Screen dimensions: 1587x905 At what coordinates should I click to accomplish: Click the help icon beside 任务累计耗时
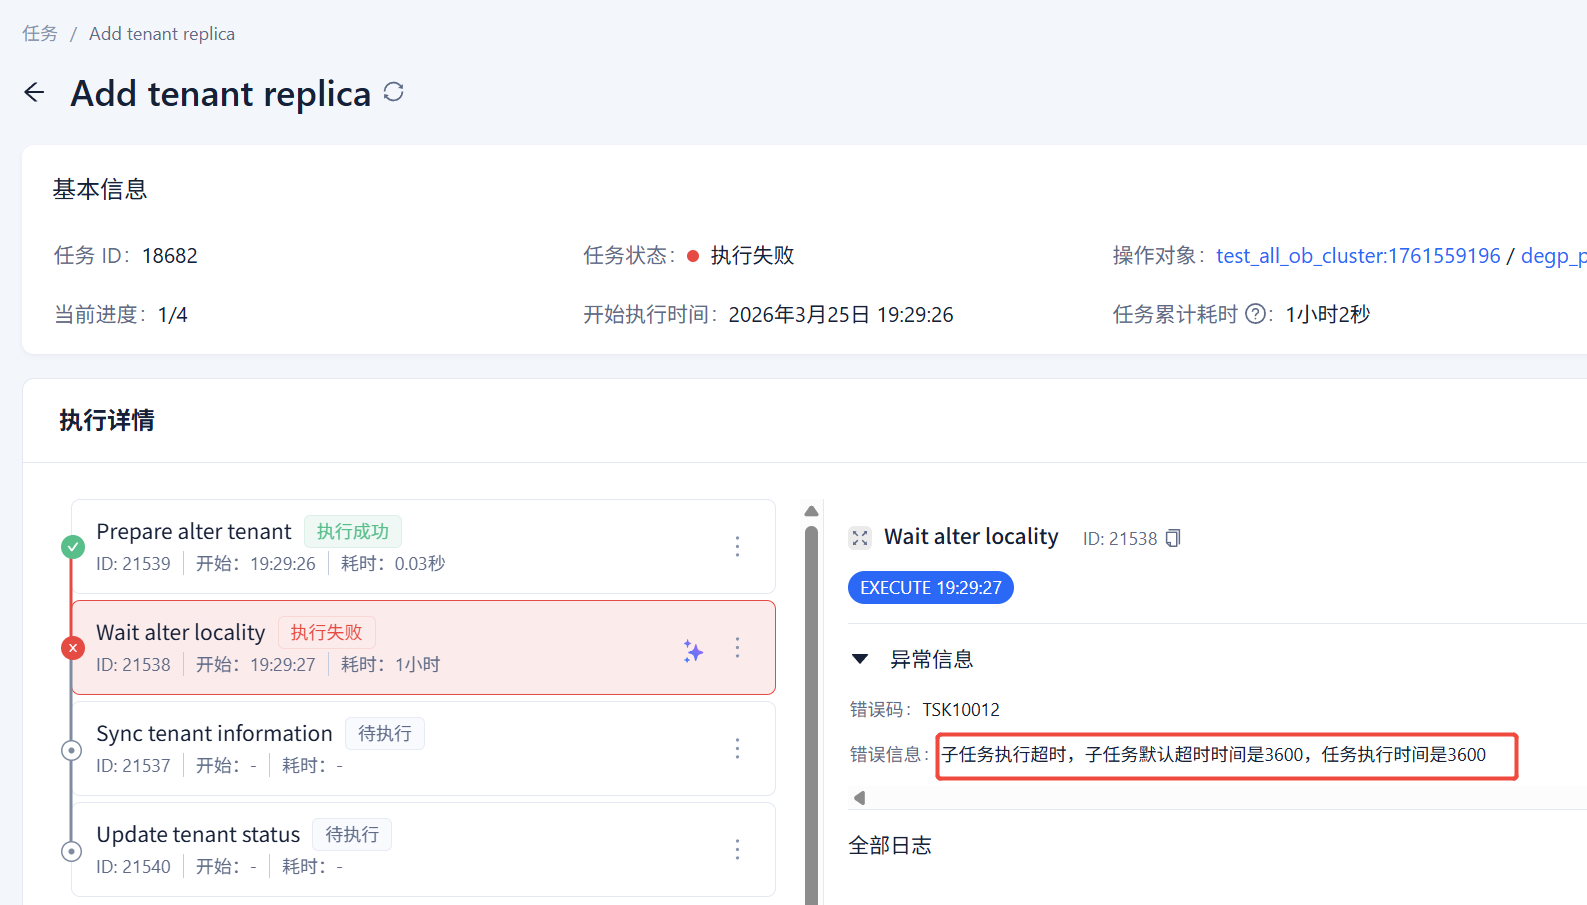point(1256,314)
